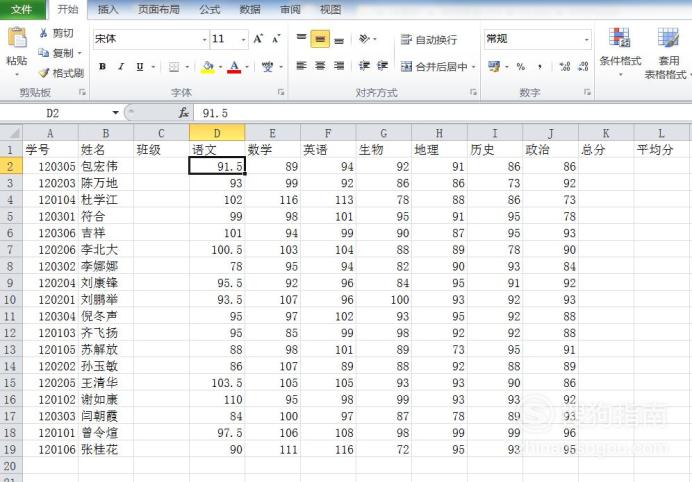Open Format as Table (套用表格格式)
Image resolution: width=692 pixels, height=482 pixels.
[x=668, y=53]
